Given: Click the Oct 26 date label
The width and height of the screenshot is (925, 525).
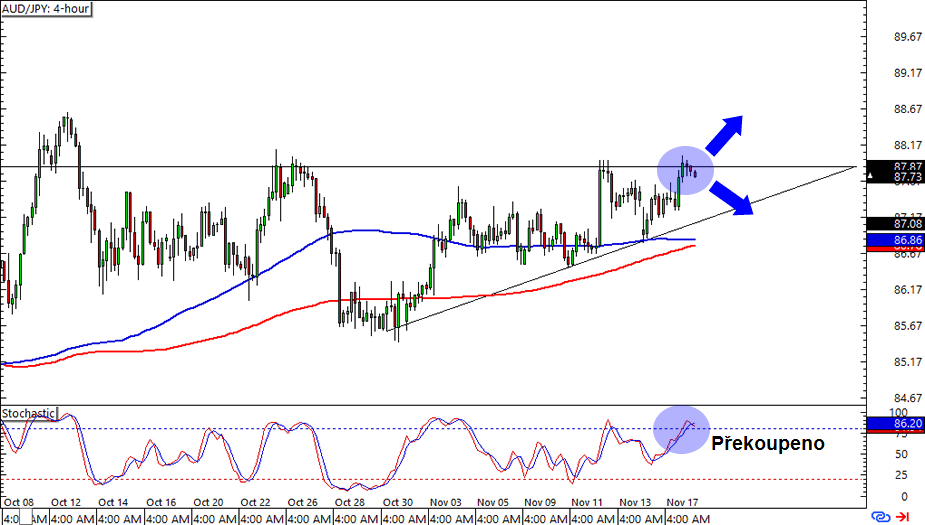Looking at the screenshot, I should 303,503.
